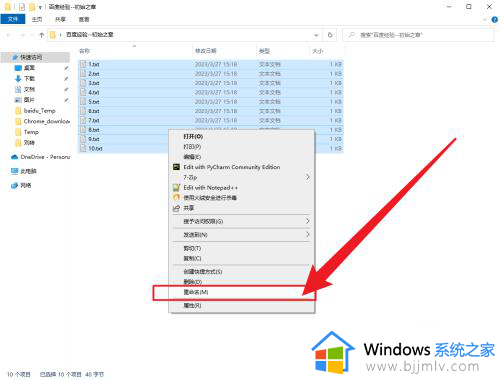Viewport: 500px width, 380px height.
Task: Expand the 7-Zip submenu
Action: pos(242,177)
